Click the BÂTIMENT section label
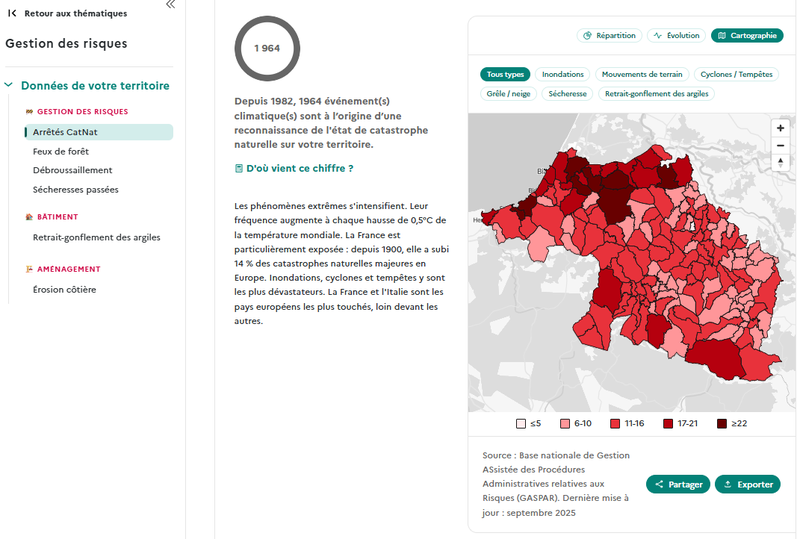This screenshot has height=539, width=800. point(58,217)
